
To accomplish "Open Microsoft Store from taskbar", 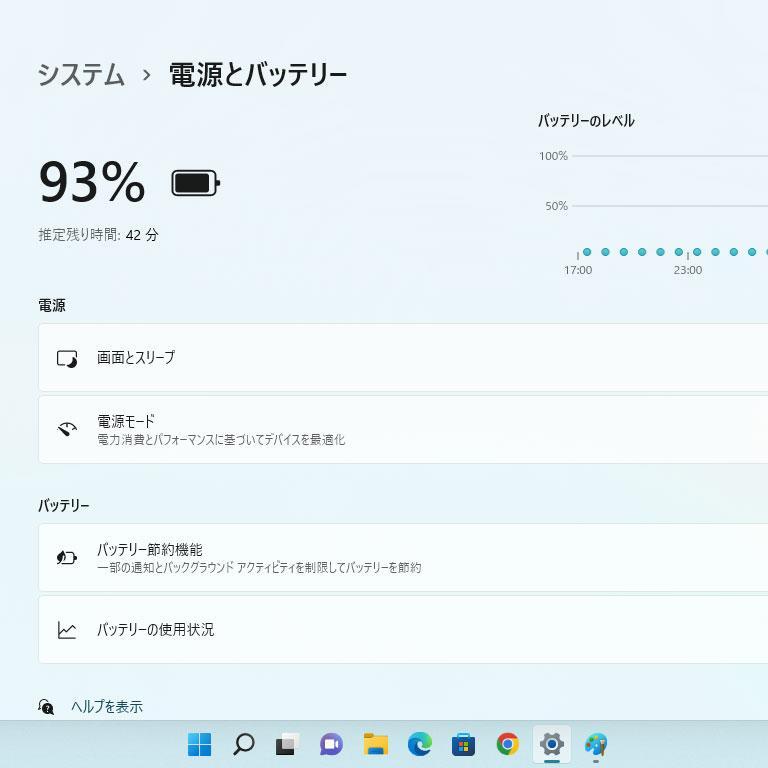I will [x=463, y=744].
